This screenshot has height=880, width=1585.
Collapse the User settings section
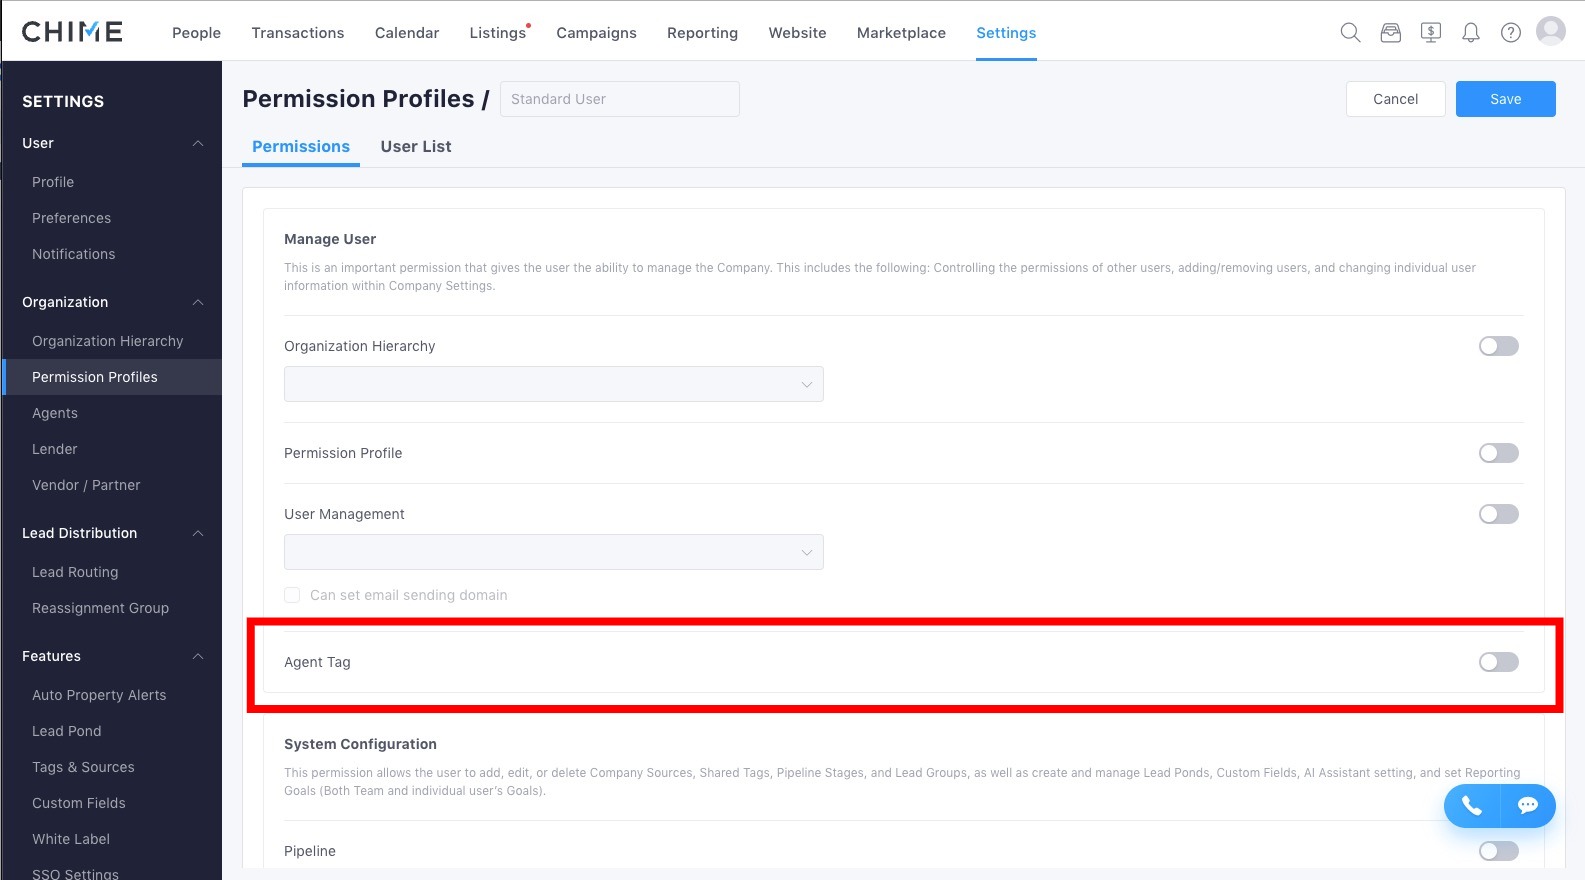[198, 143]
